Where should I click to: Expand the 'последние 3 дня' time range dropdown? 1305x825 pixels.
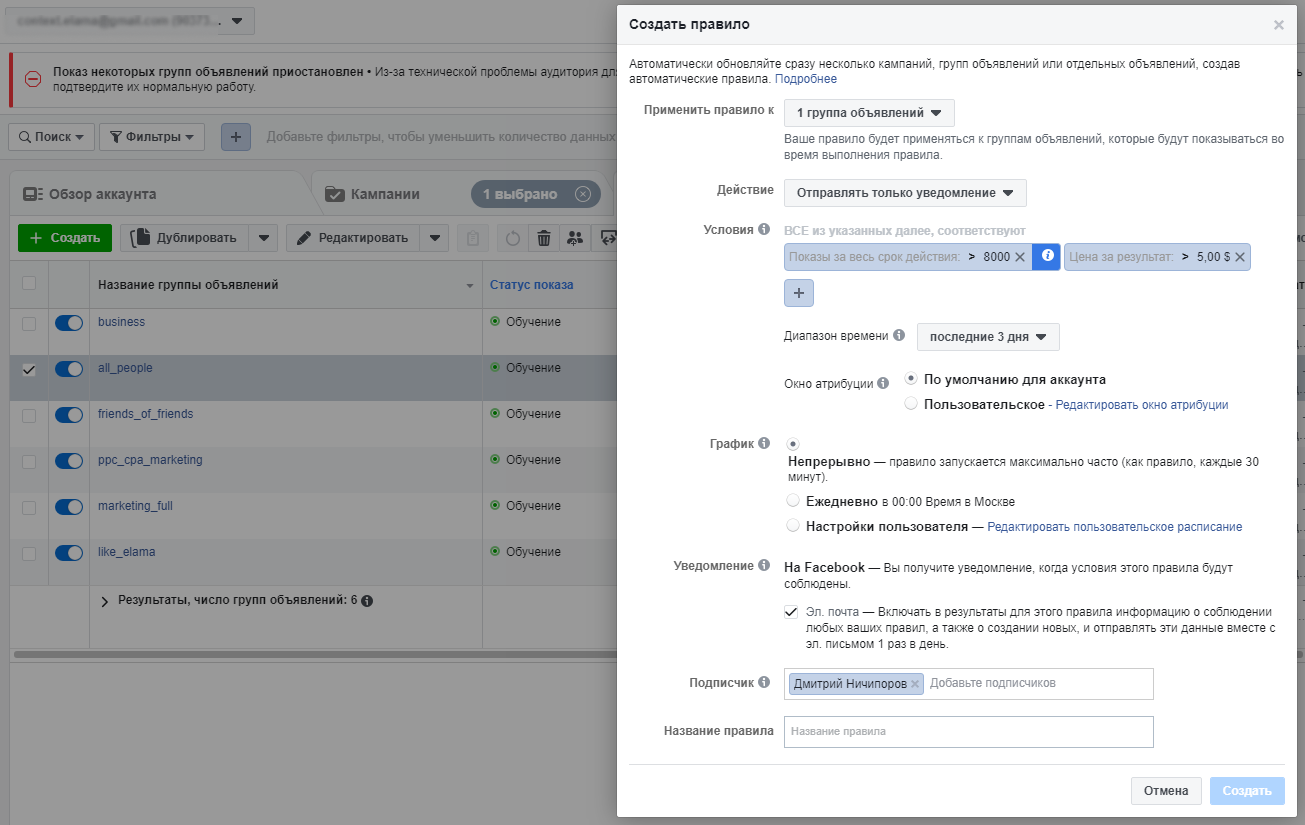(987, 337)
